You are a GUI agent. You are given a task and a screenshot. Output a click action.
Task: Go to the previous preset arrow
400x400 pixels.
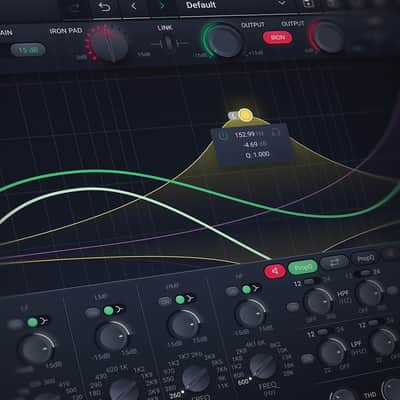(134, 6)
